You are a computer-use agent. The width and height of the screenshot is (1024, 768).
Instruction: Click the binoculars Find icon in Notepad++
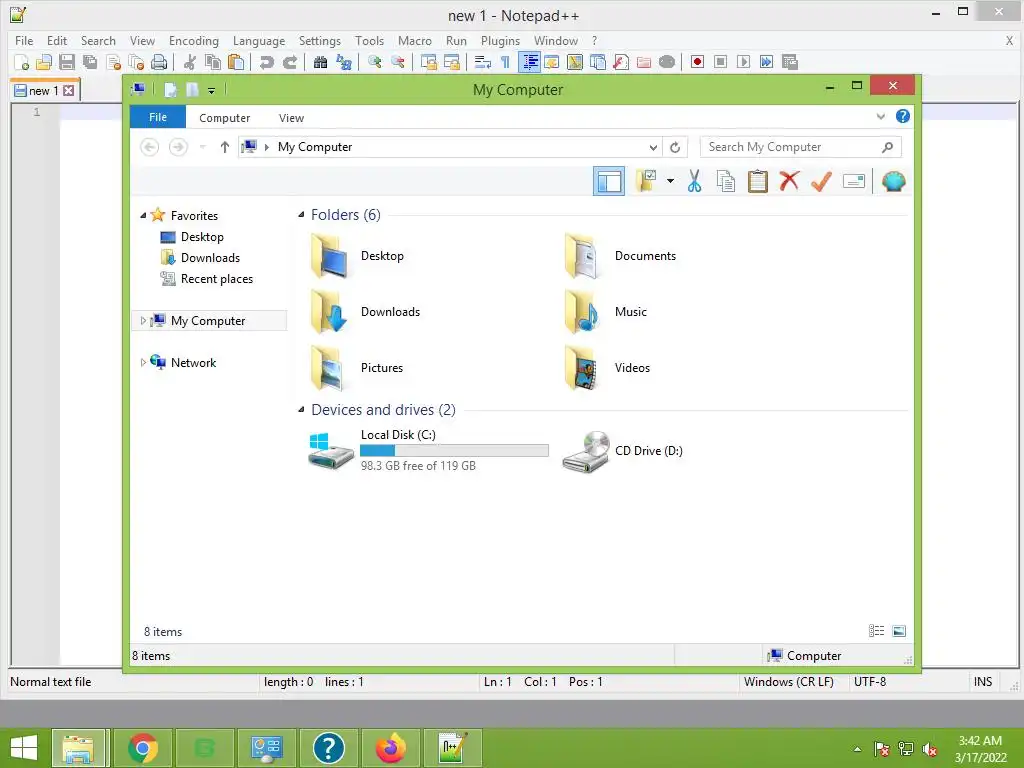point(321,62)
